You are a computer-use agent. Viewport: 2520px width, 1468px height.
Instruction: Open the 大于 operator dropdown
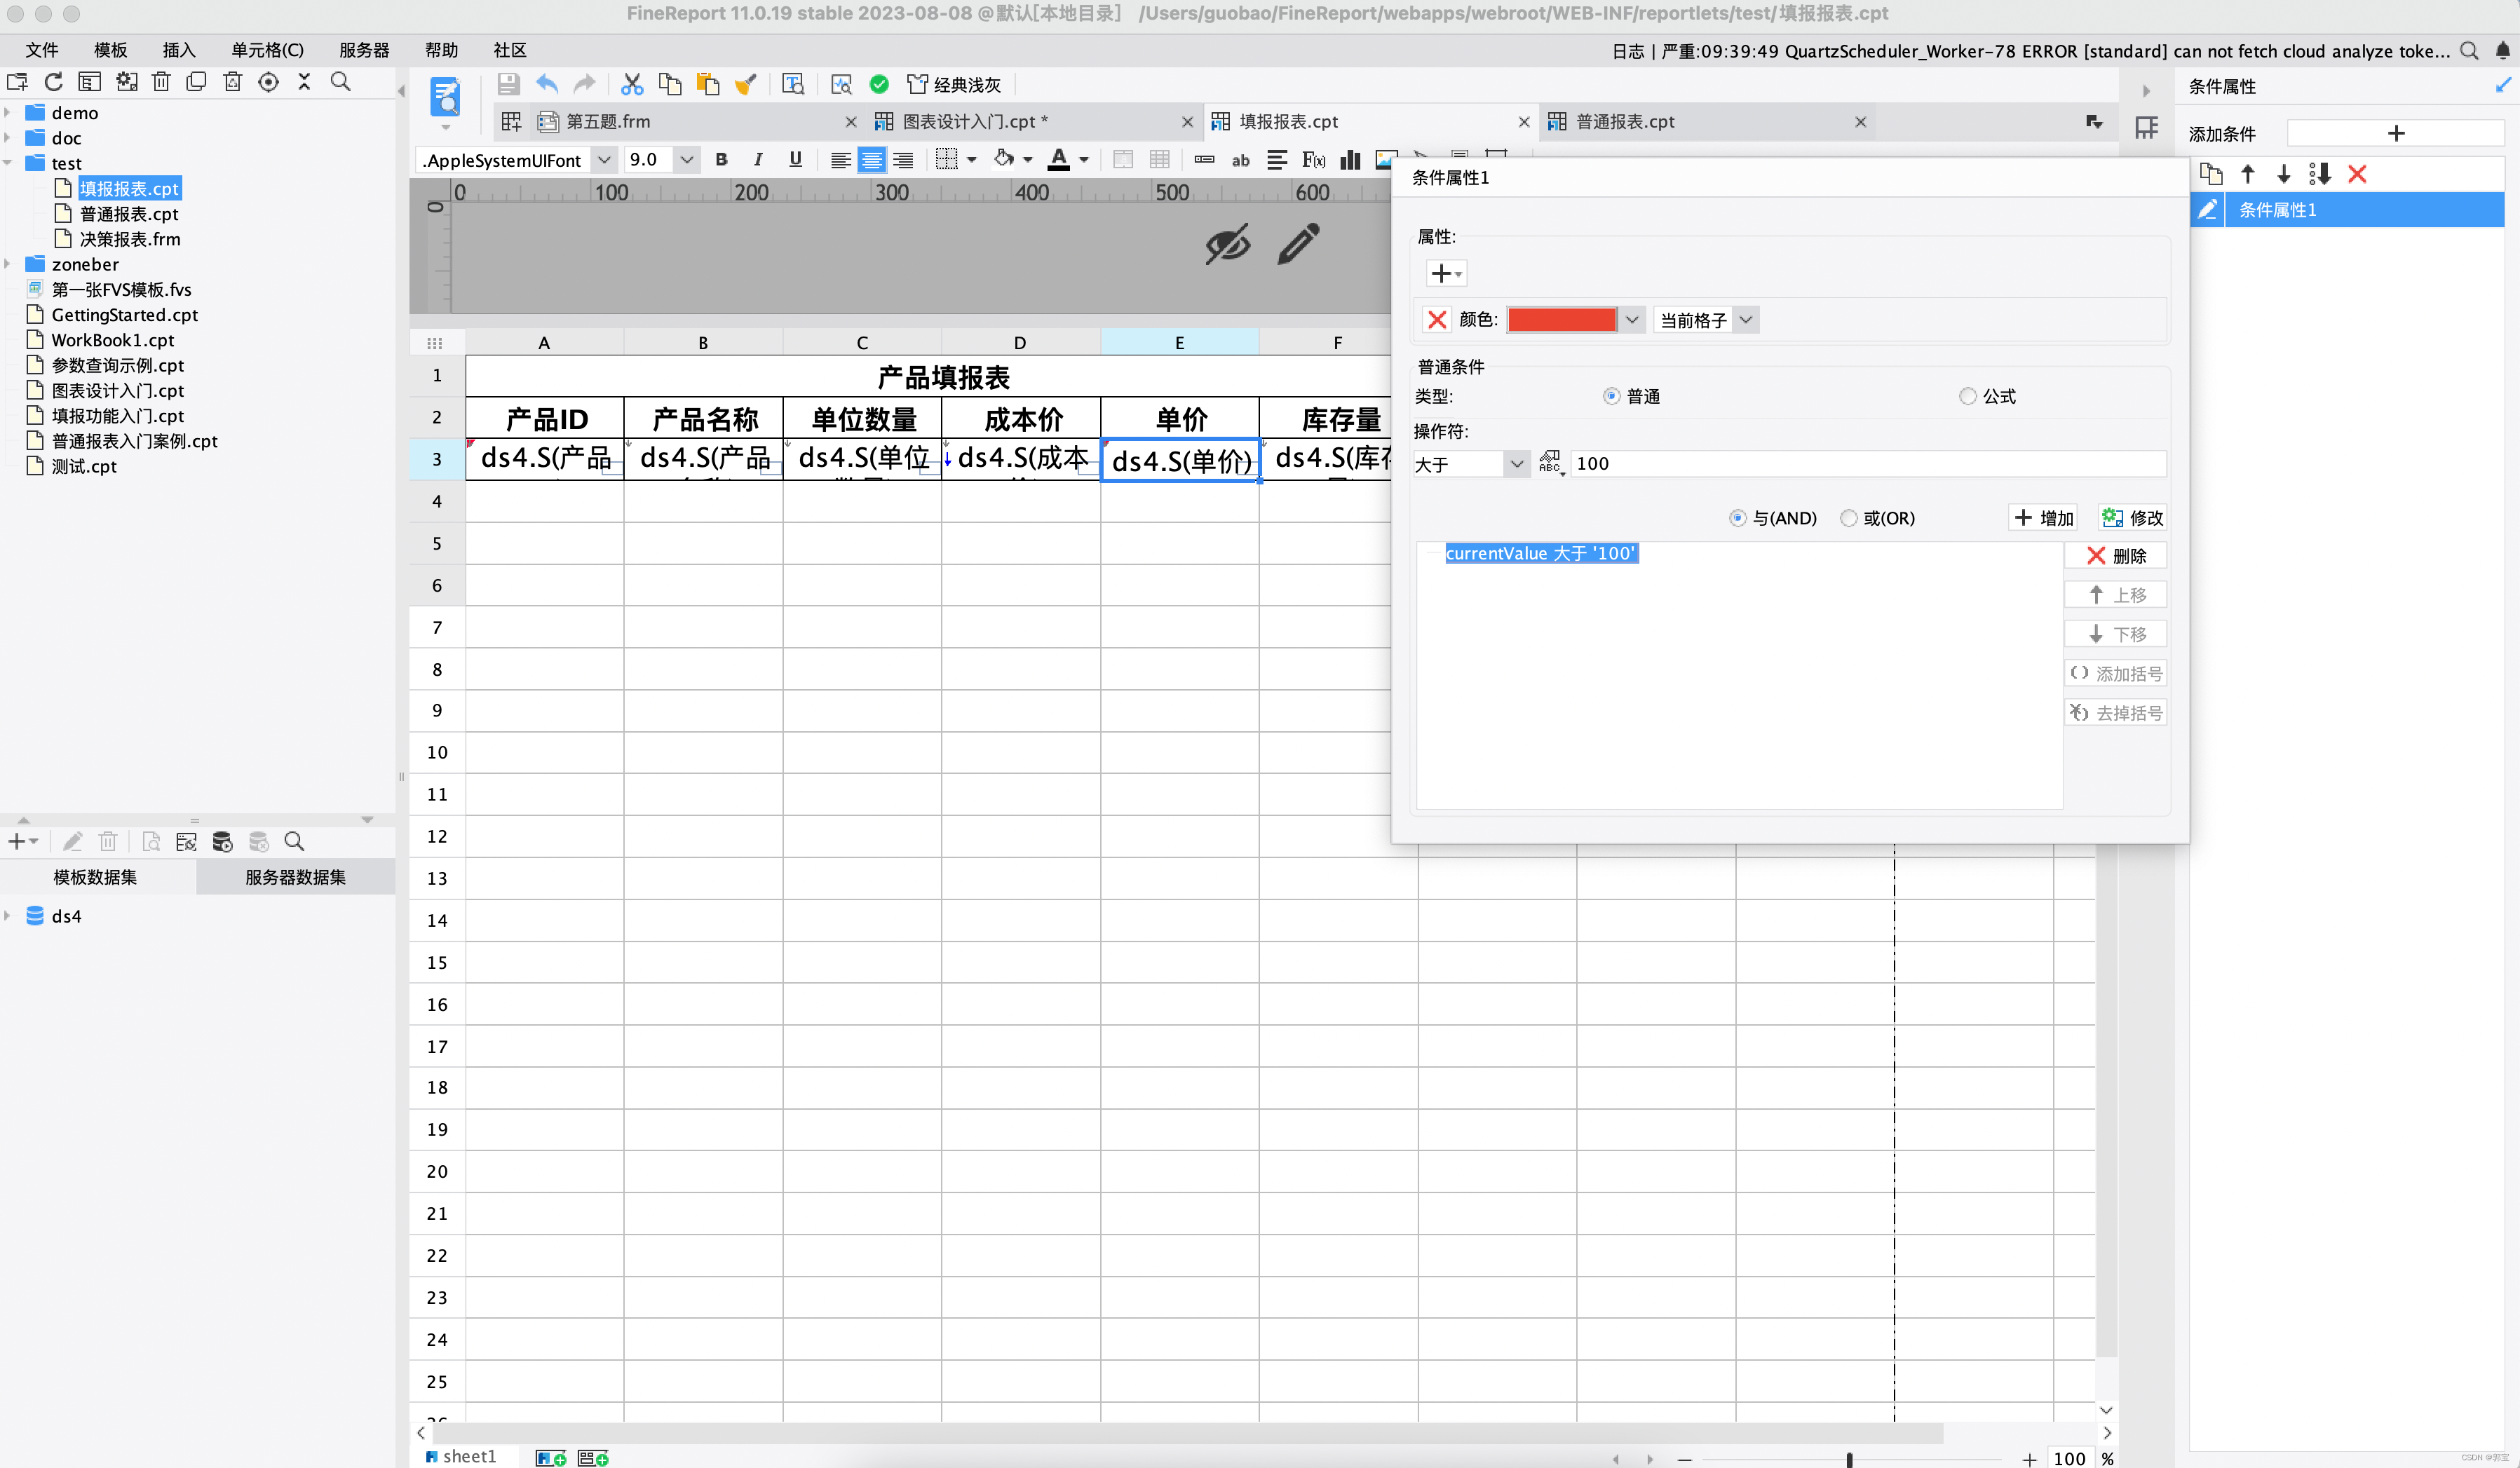pos(1516,464)
